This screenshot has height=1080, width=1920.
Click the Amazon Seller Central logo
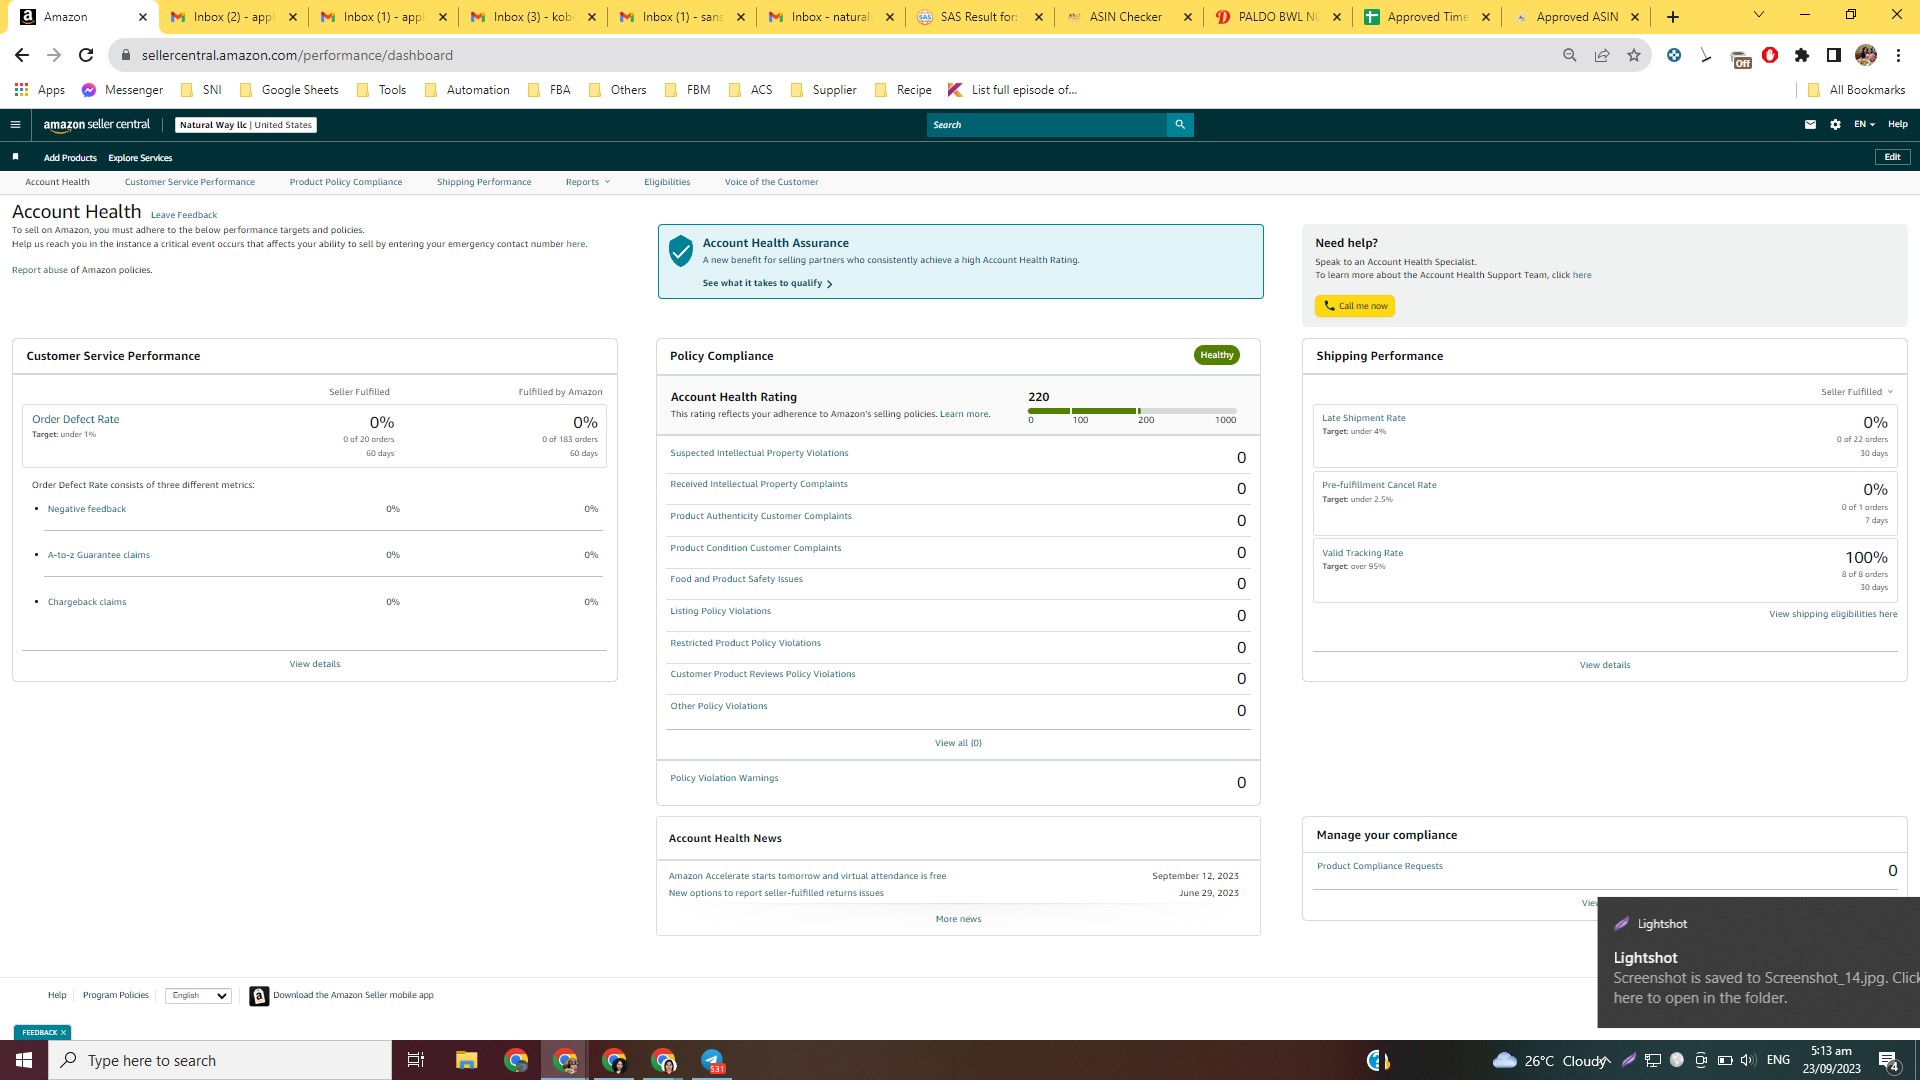[x=97, y=125]
